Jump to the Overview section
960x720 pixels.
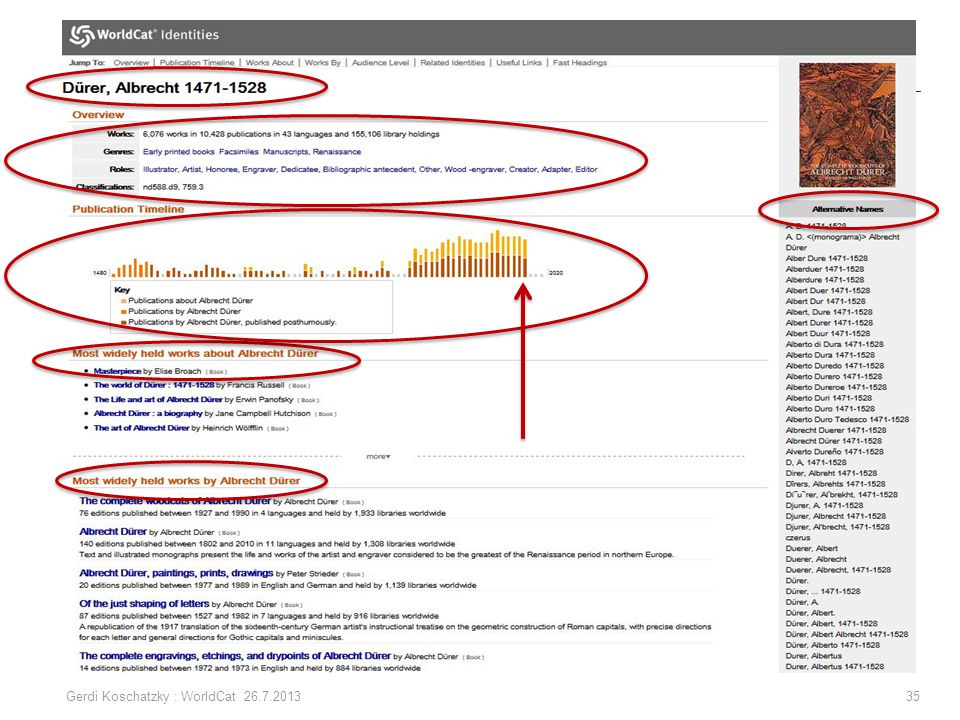tap(131, 62)
